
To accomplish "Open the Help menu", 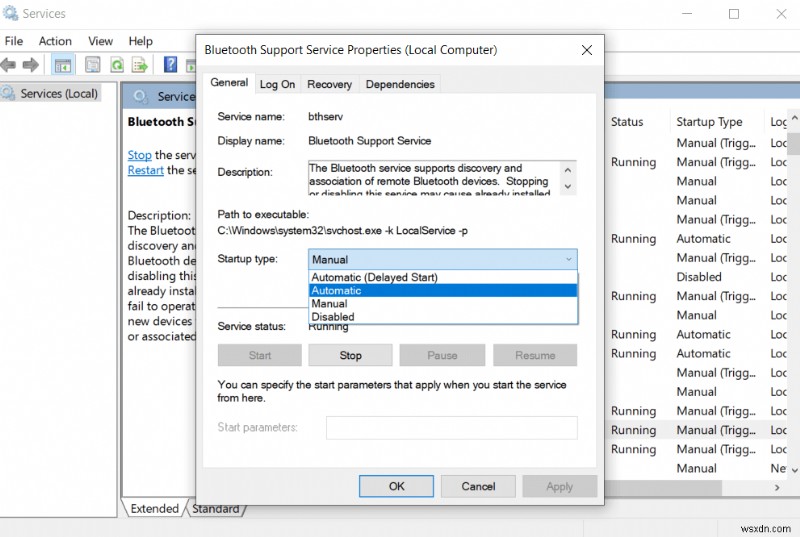I will tap(140, 41).
